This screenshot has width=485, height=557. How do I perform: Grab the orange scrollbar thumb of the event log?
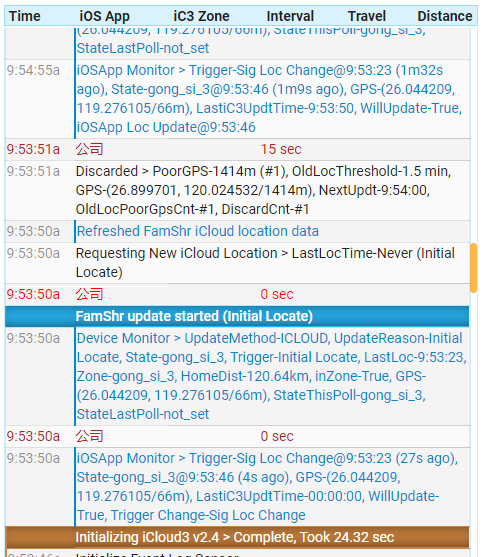(x=473, y=268)
